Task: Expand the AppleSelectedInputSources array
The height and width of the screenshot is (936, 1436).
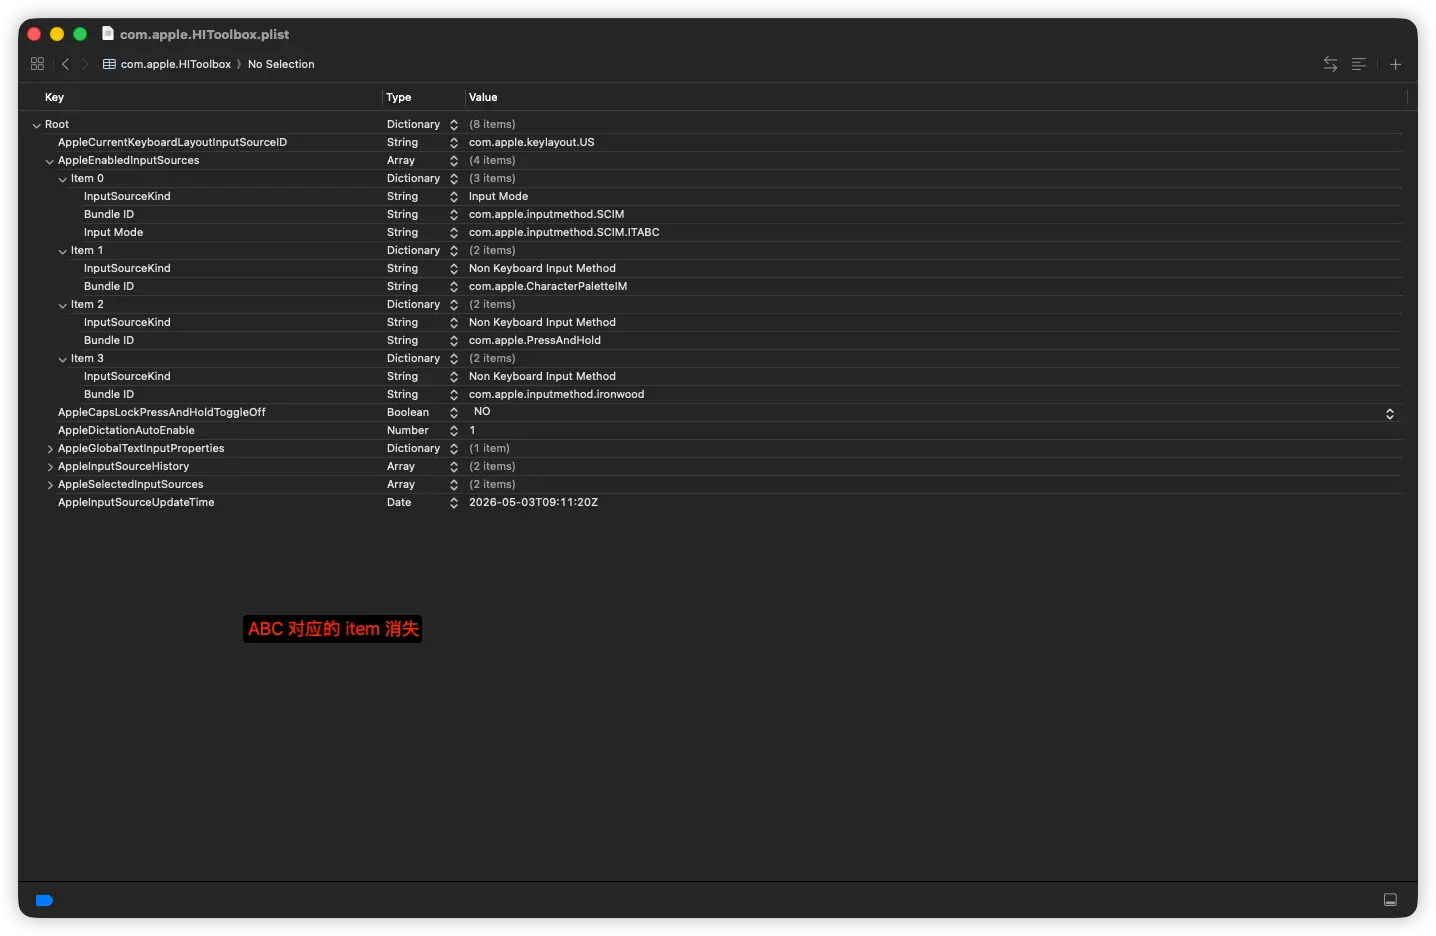Action: point(50,485)
